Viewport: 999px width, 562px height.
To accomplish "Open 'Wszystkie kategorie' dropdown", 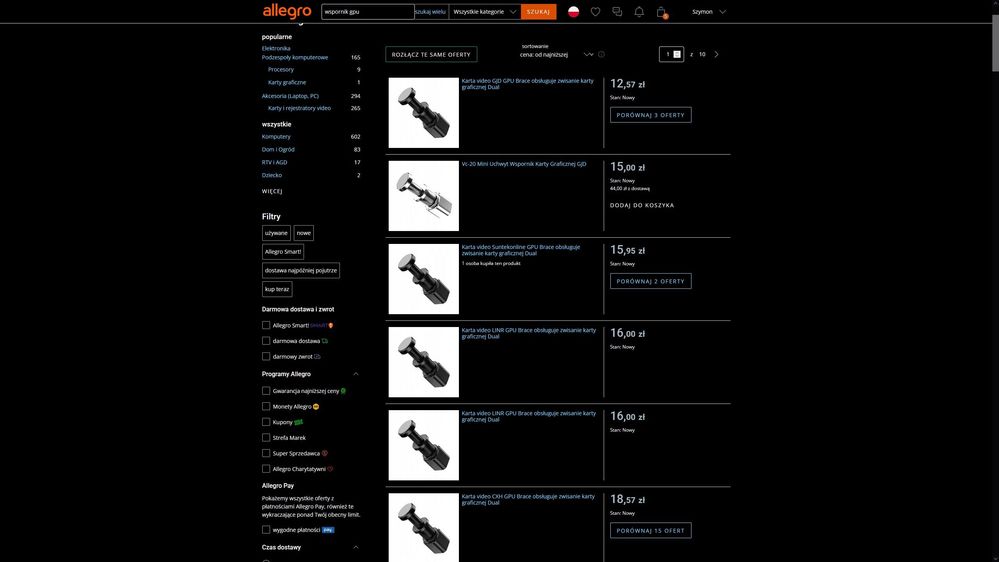I will tap(484, 11).
